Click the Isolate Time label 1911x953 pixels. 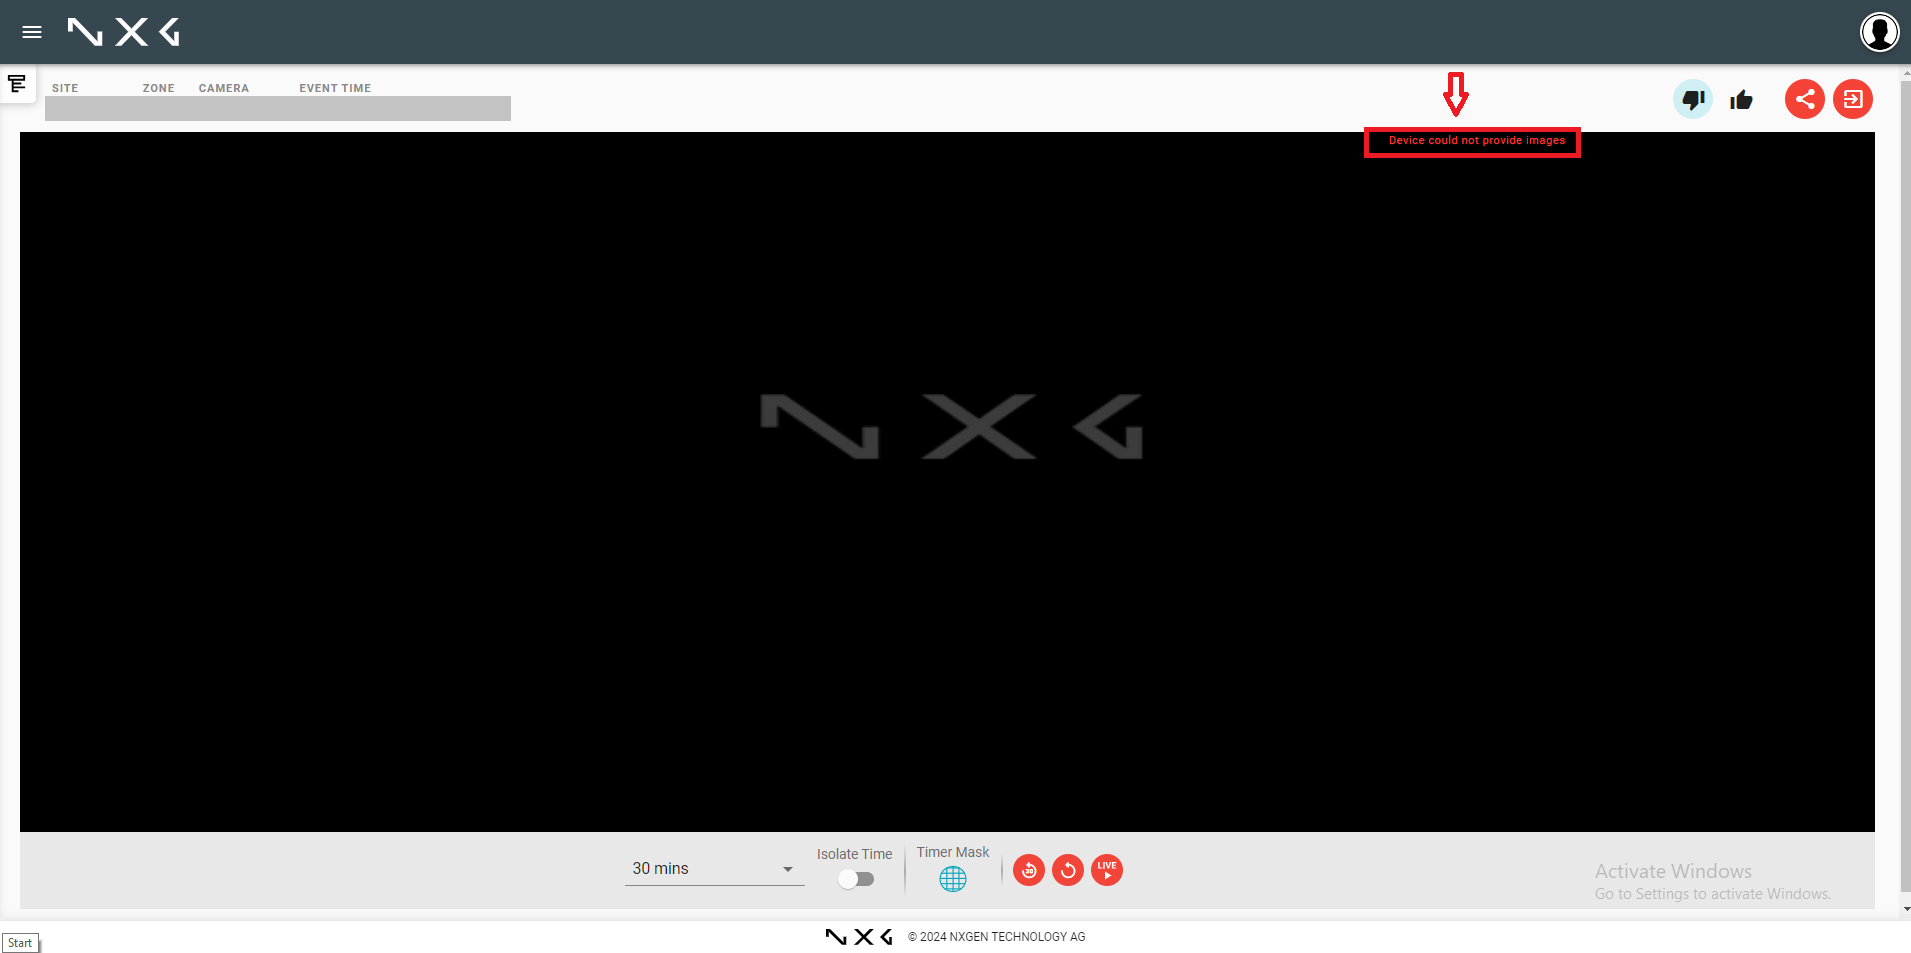[x=854, y=854]
